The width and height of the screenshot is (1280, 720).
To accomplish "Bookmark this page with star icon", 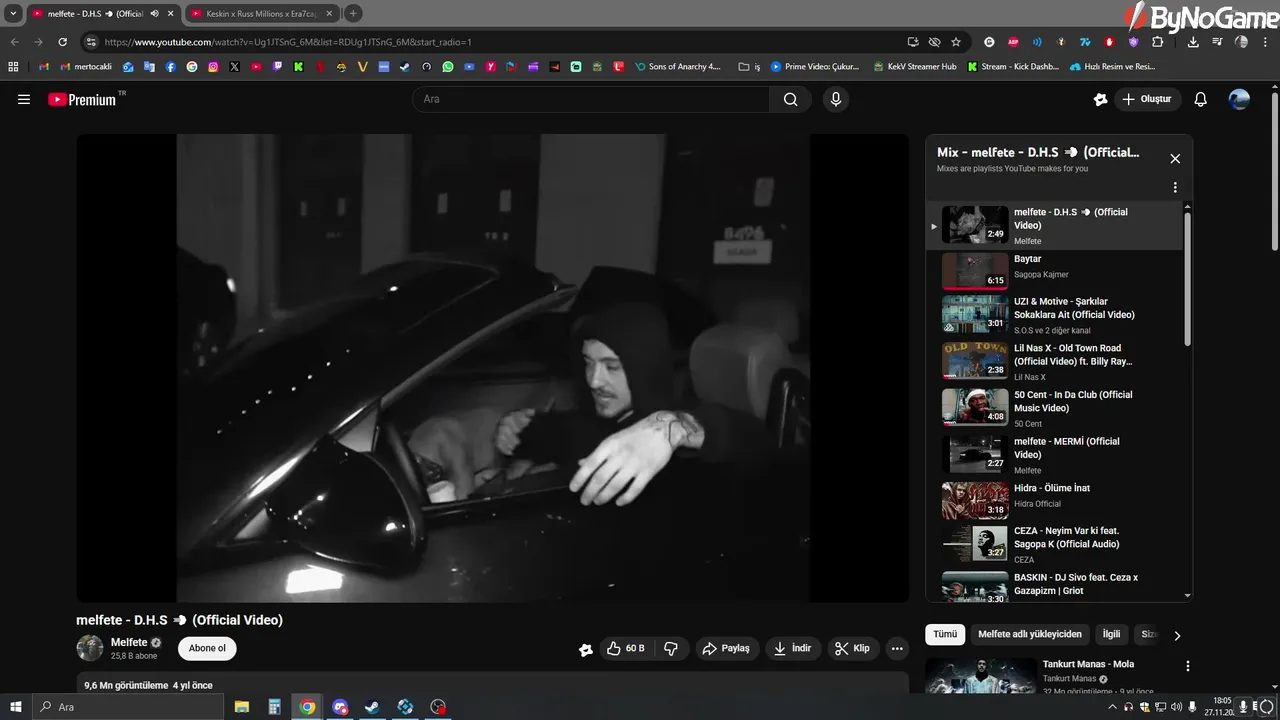I will [956, 42].
